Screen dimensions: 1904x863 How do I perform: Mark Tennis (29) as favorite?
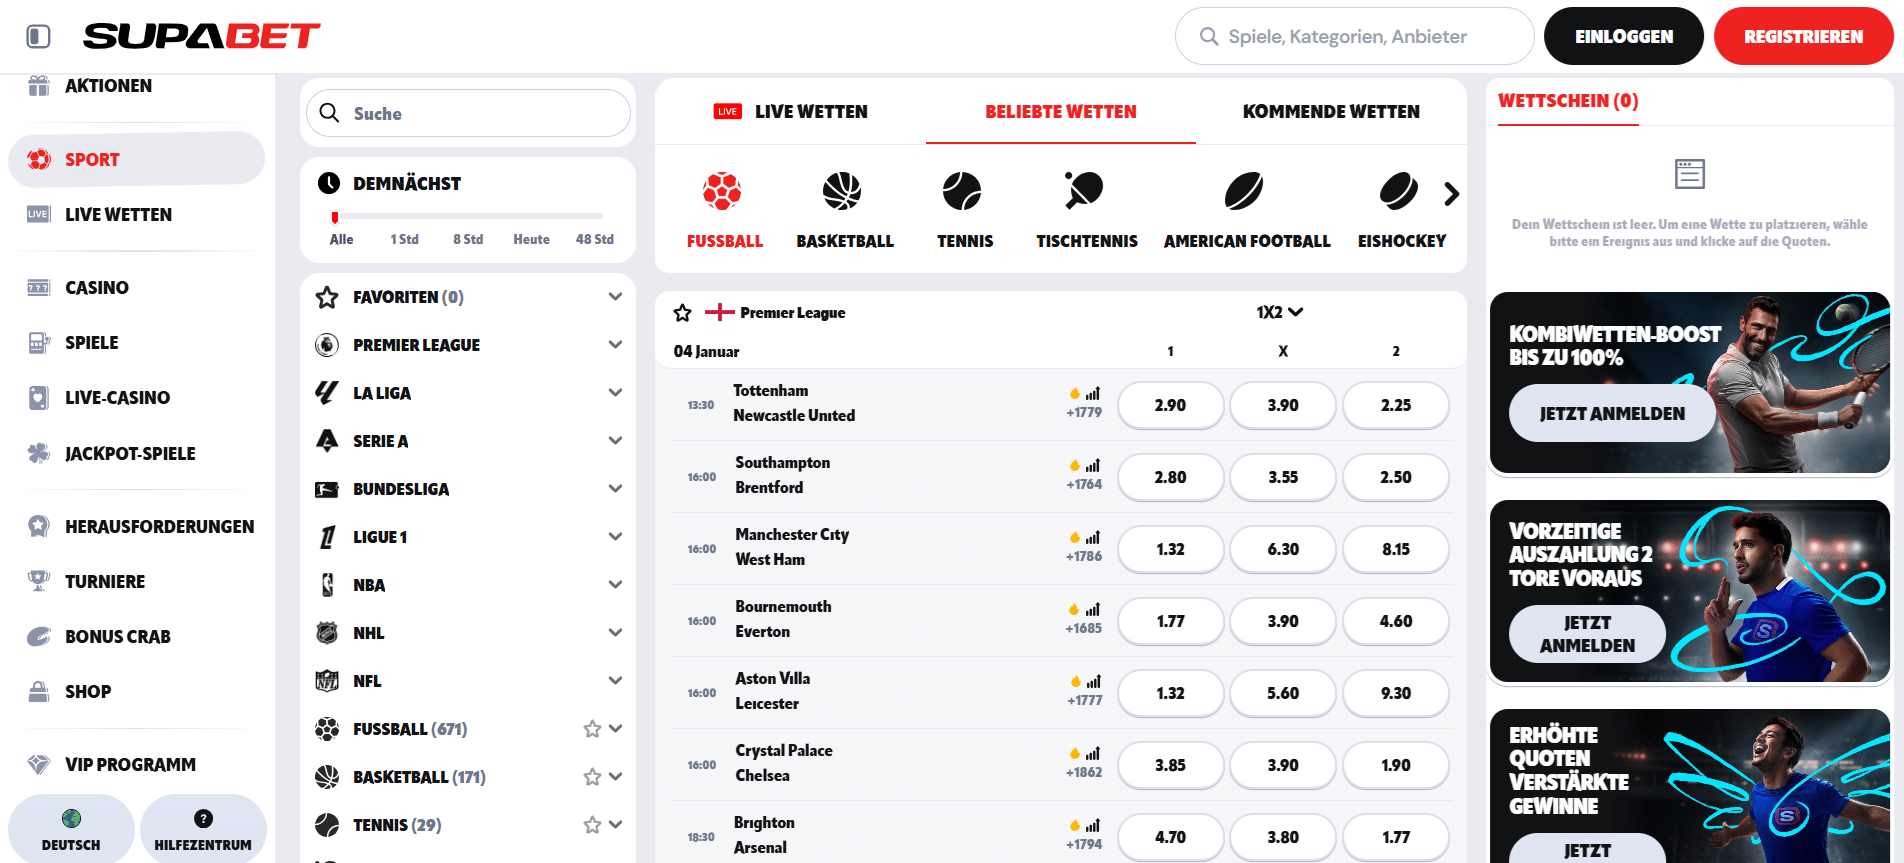(592, 825)
